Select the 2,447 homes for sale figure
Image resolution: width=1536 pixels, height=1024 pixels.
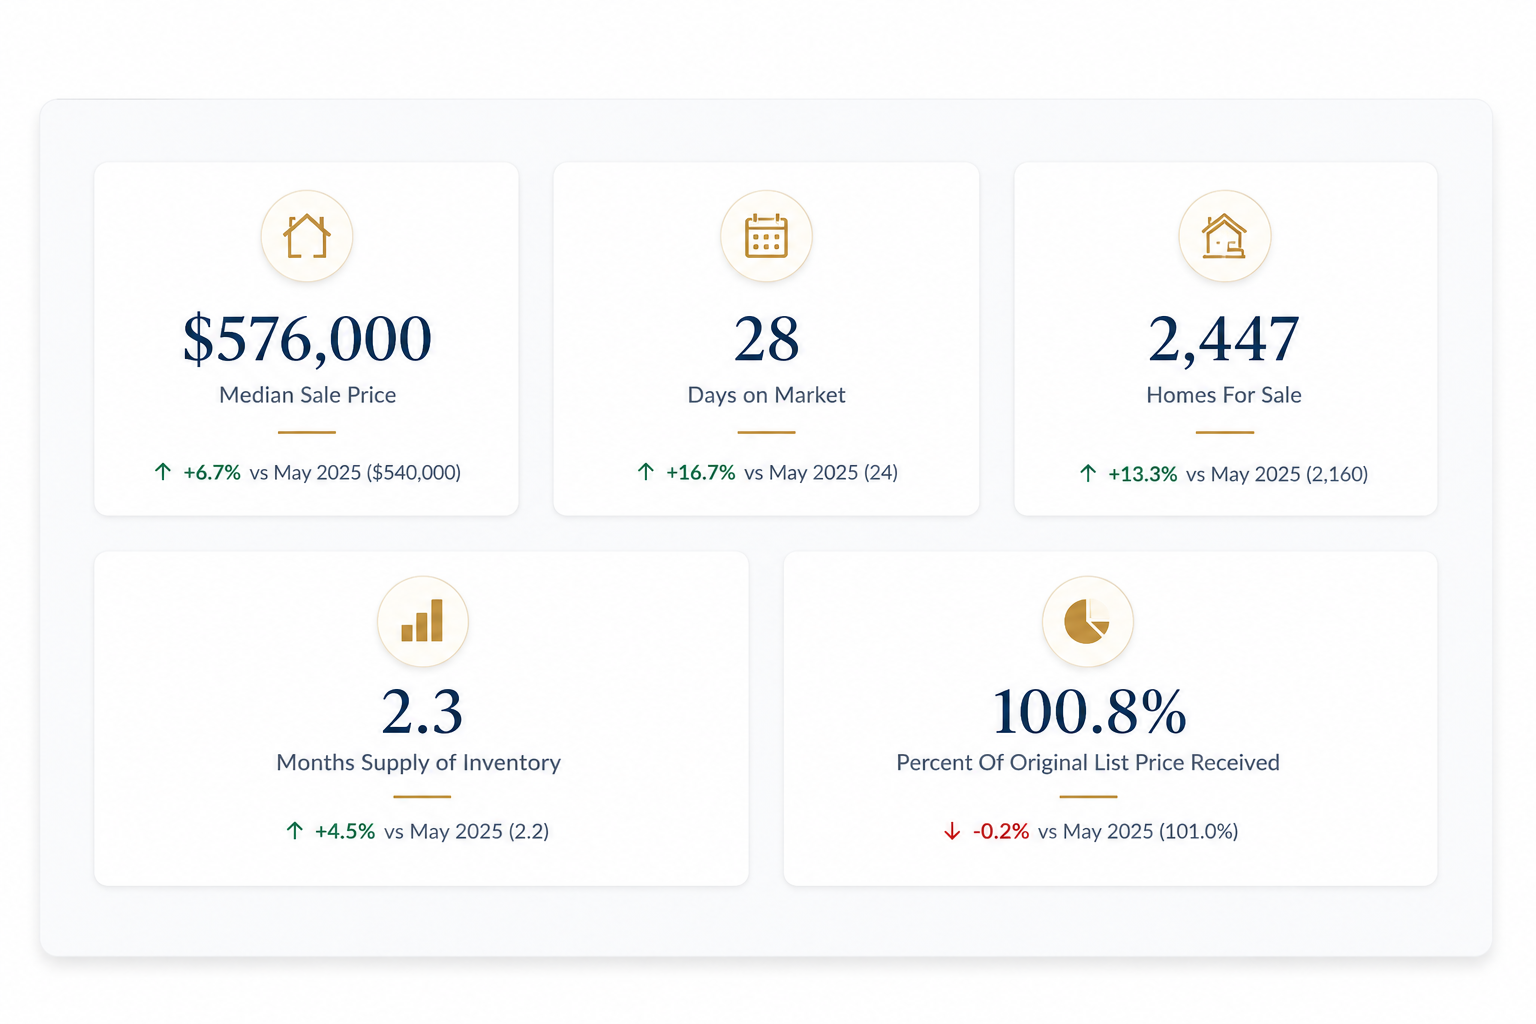point(1224,339)
